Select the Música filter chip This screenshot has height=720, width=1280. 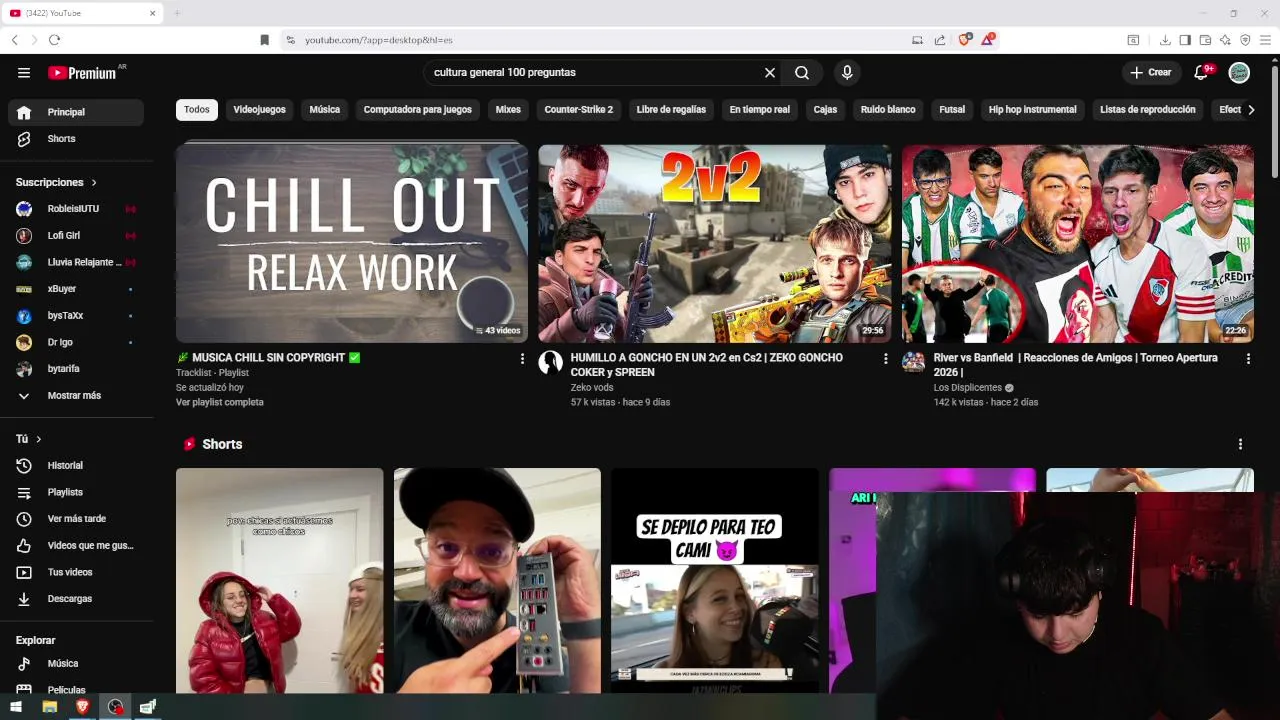tap(325, 110)
